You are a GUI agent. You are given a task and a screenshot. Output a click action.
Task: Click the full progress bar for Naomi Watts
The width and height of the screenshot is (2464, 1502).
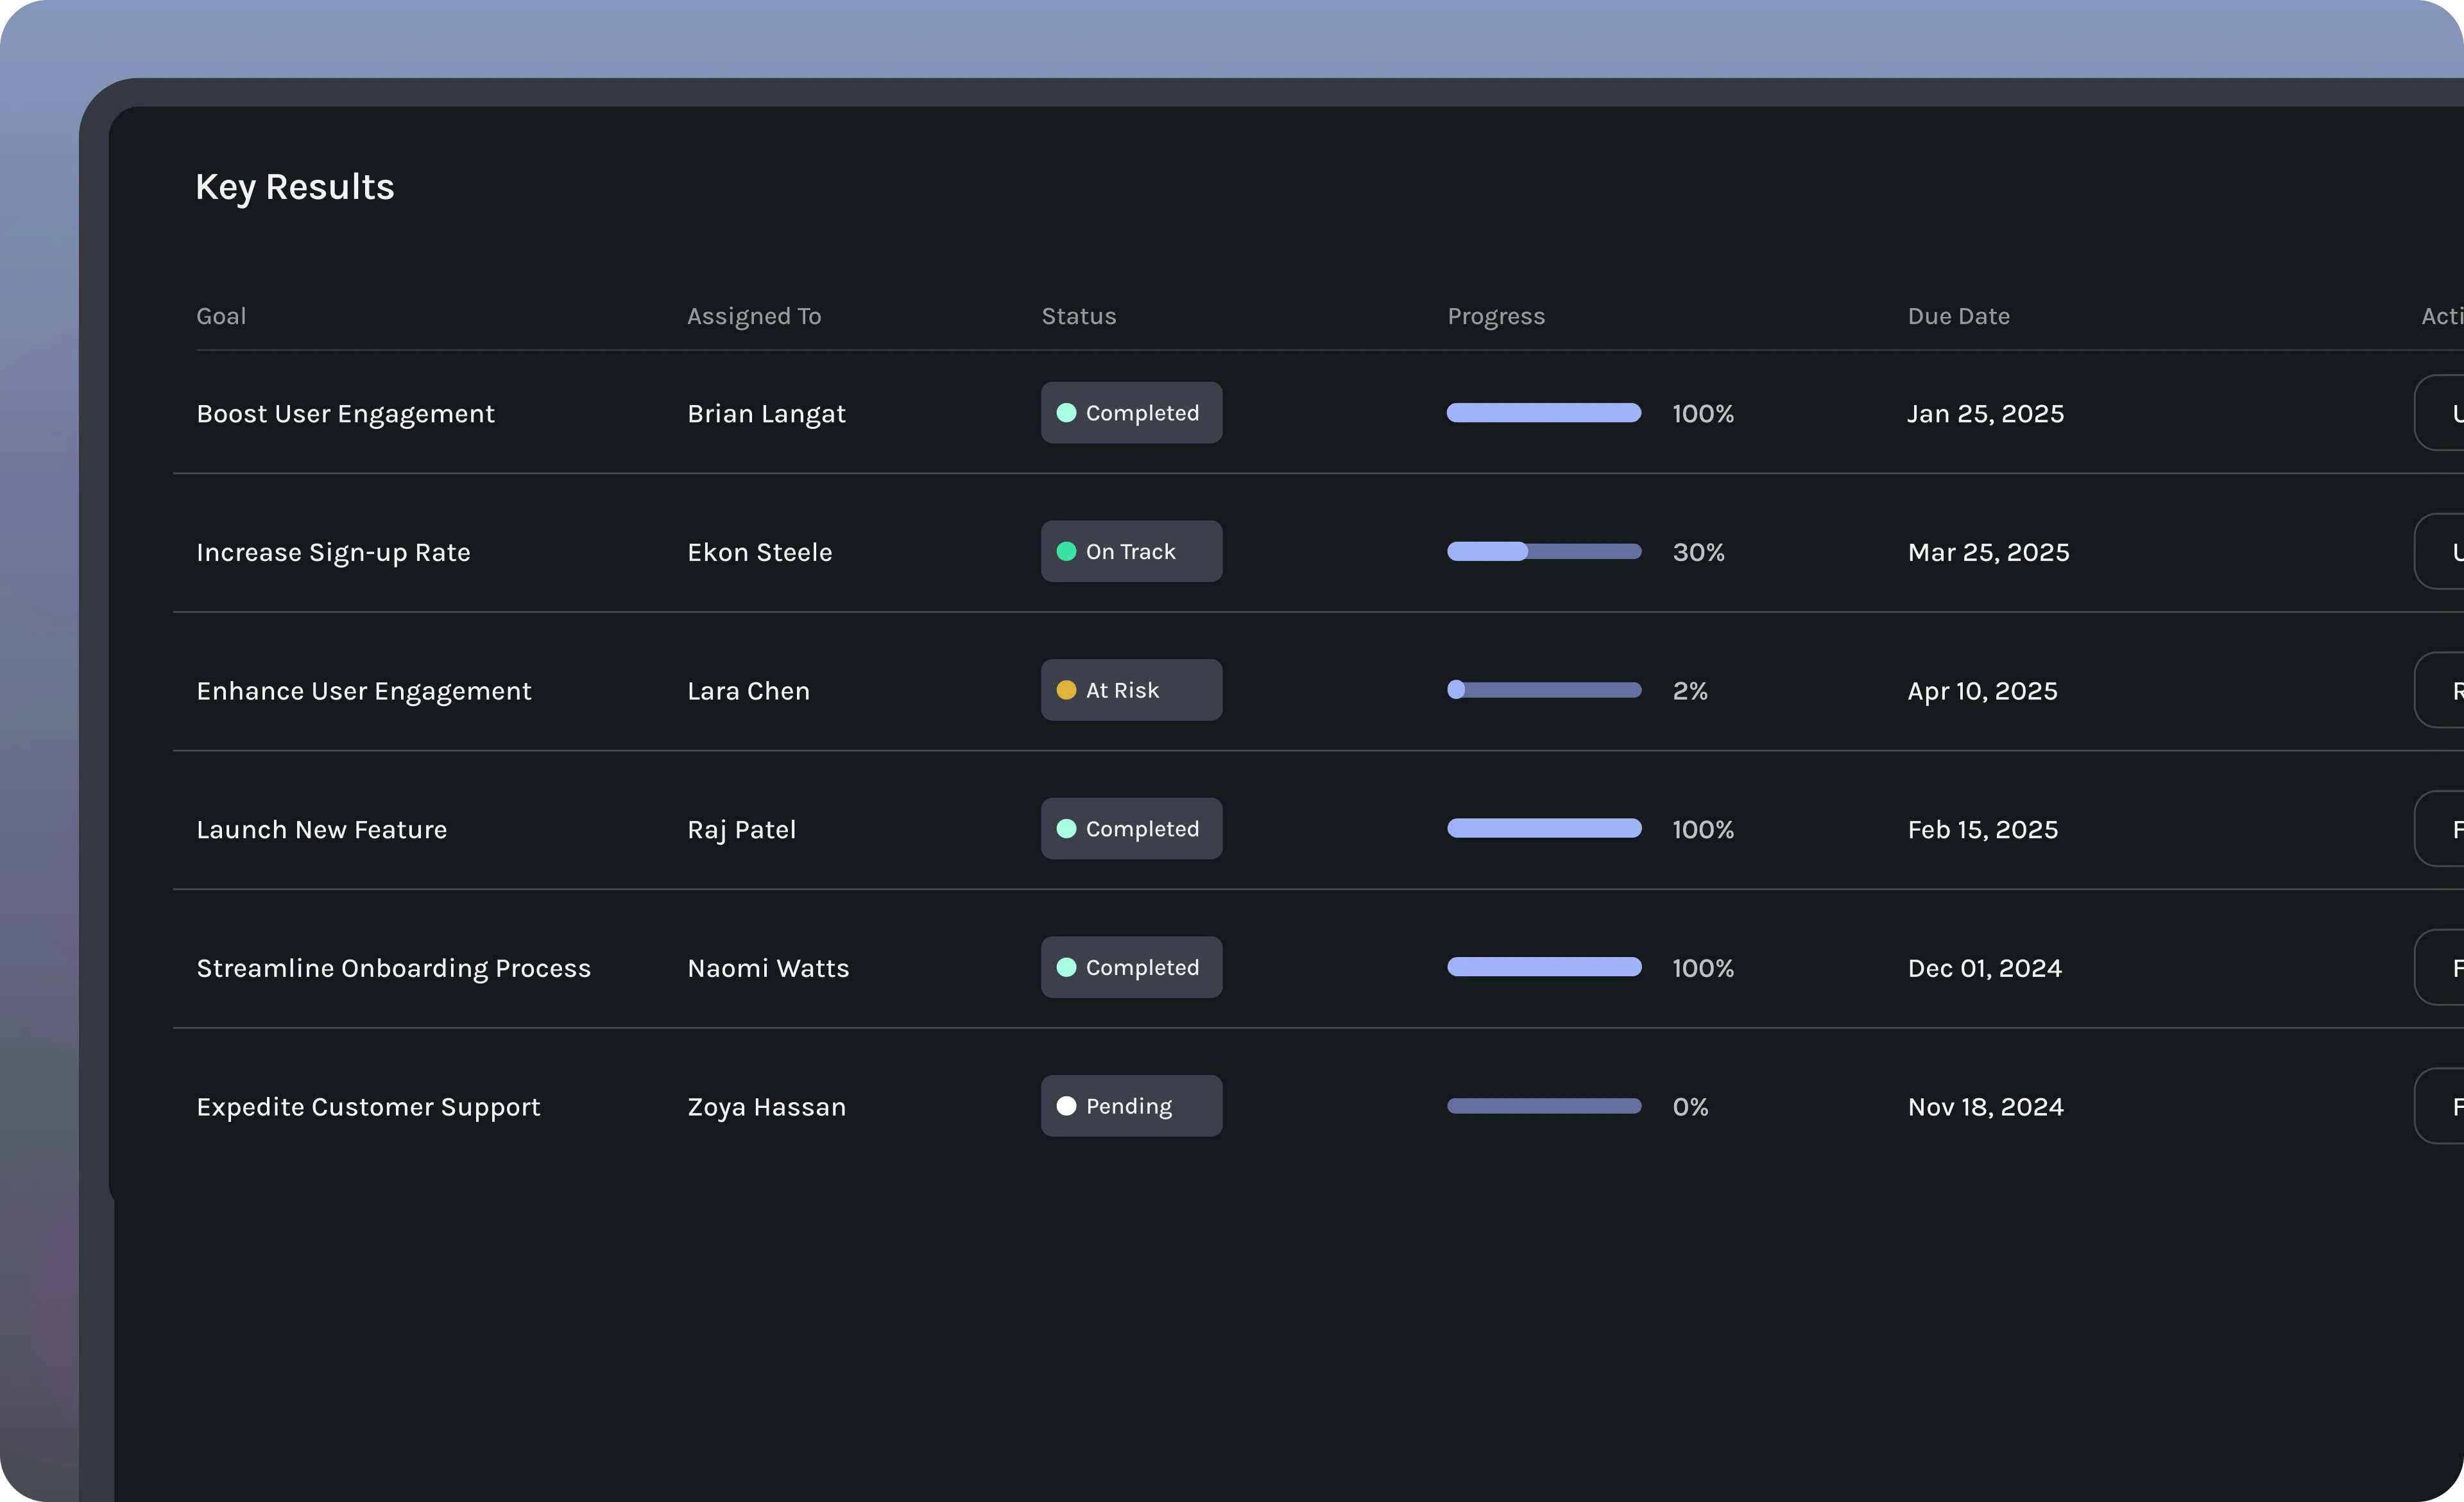coord(1544,967)
